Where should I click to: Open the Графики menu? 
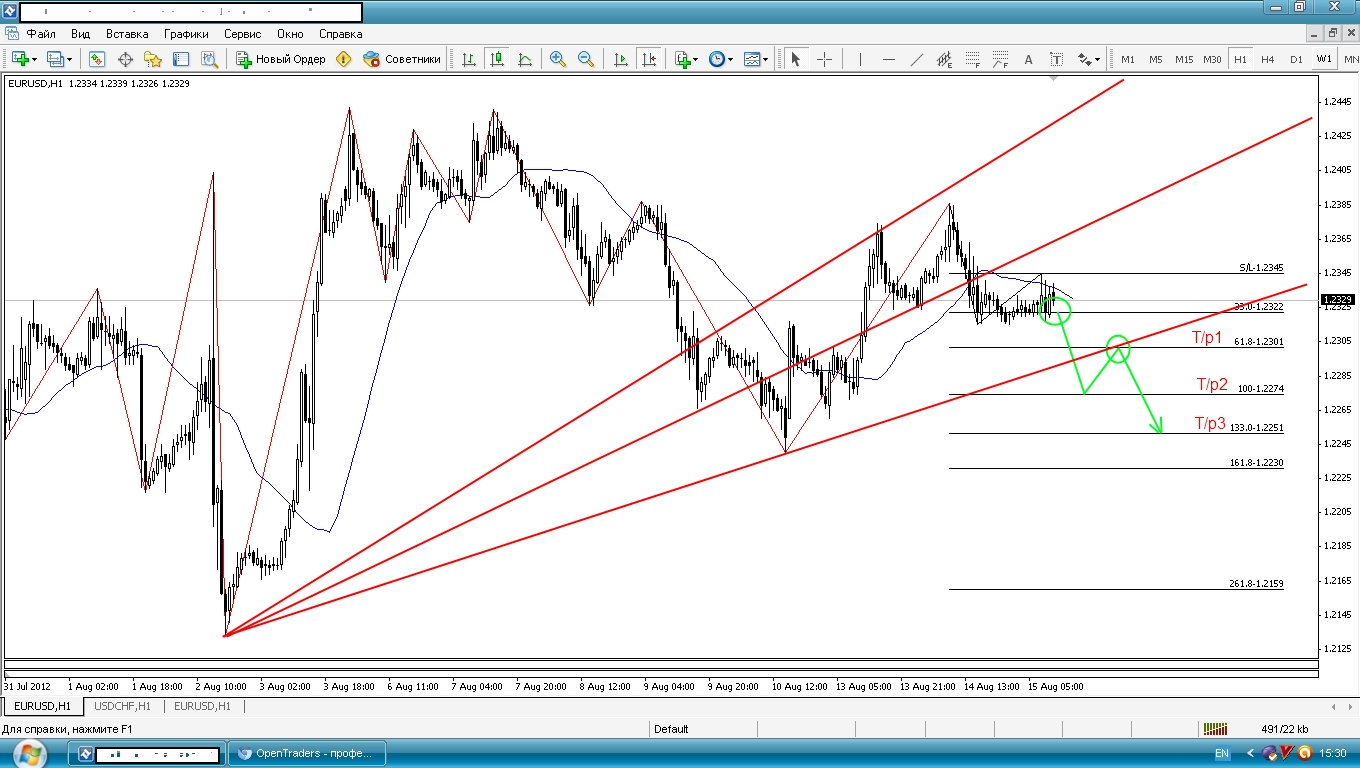click(186, 33)
